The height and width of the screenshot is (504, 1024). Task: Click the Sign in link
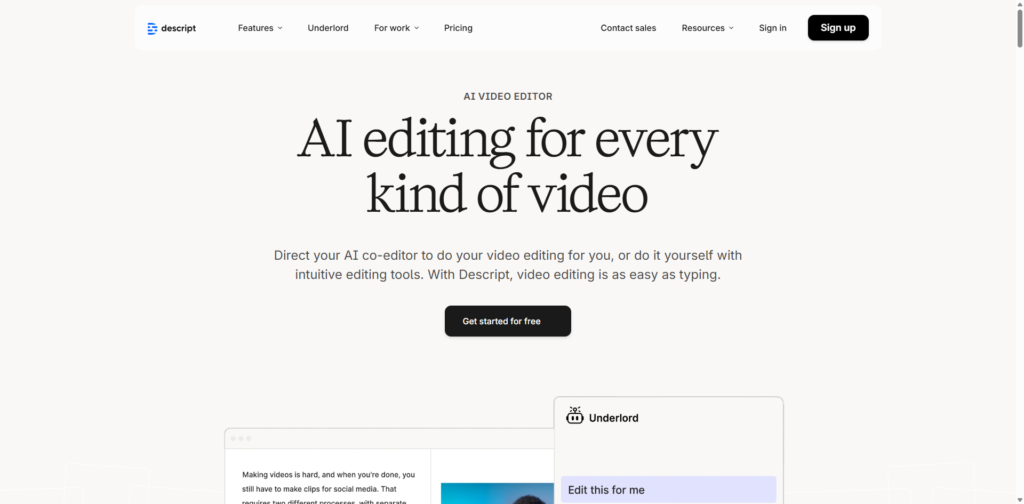pyautogui.click(x=772, y=28)
